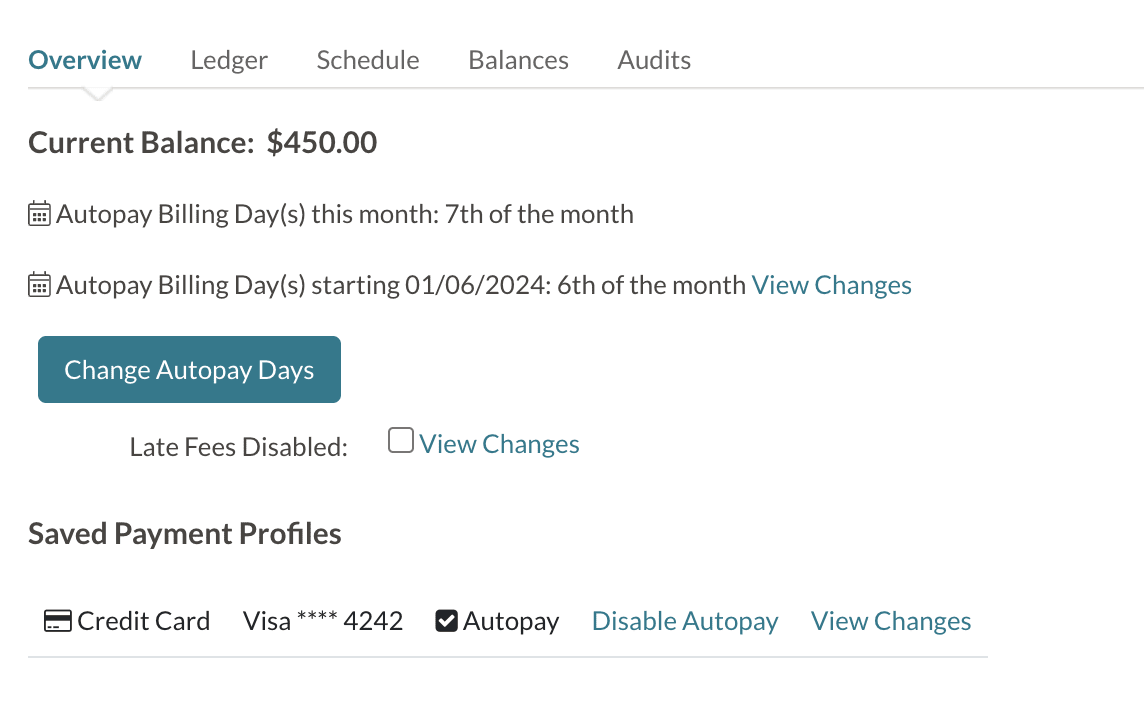Screen dimensions: 1144x728
Task: Select the Visa **** 4242 card text
Action: tap(323, 621)
